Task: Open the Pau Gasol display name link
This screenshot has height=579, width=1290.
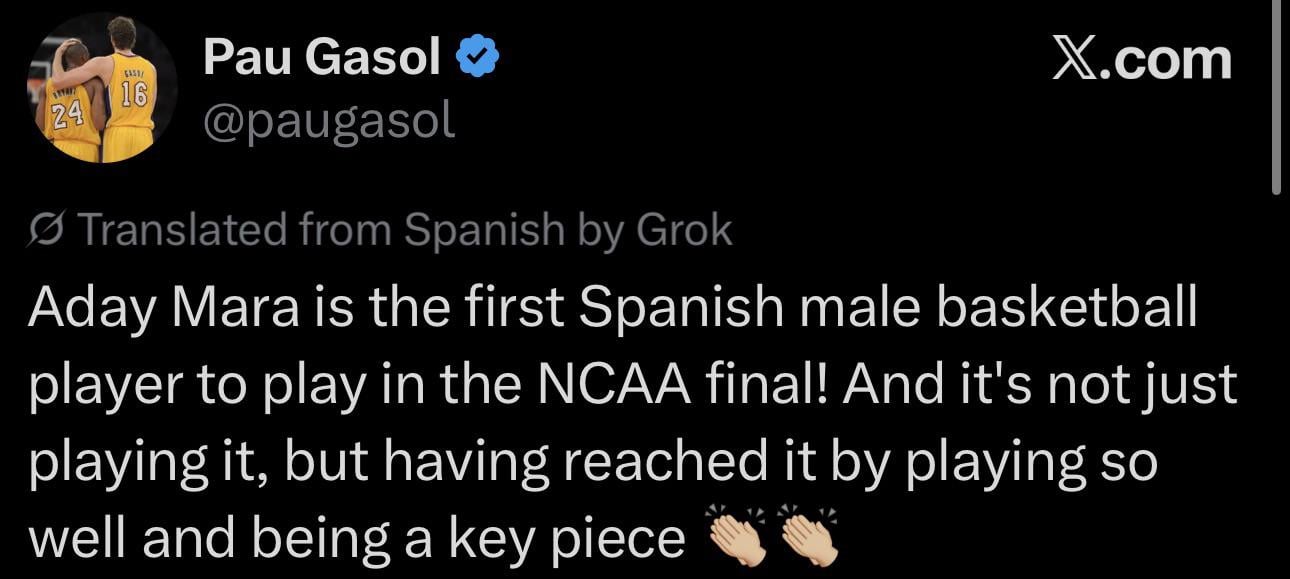Action: point(321,62)
